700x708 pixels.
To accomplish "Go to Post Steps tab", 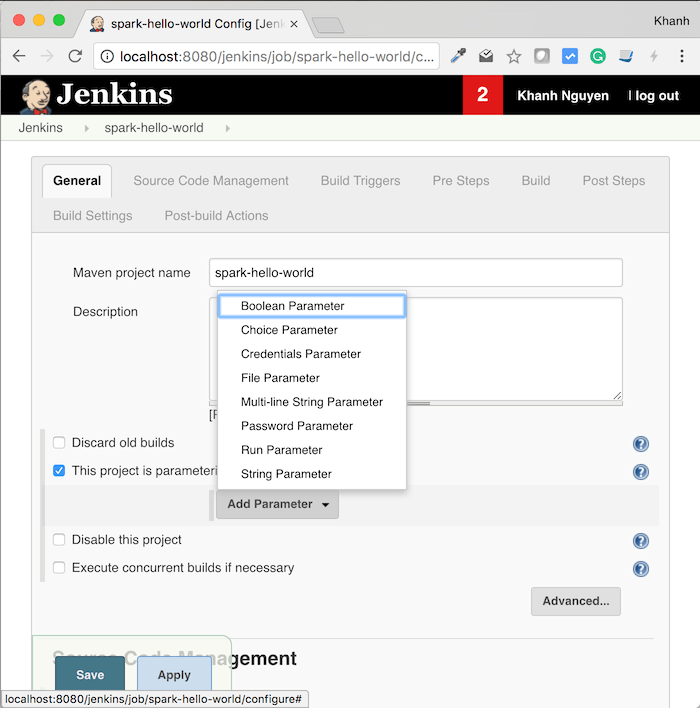I will point(614,181).
